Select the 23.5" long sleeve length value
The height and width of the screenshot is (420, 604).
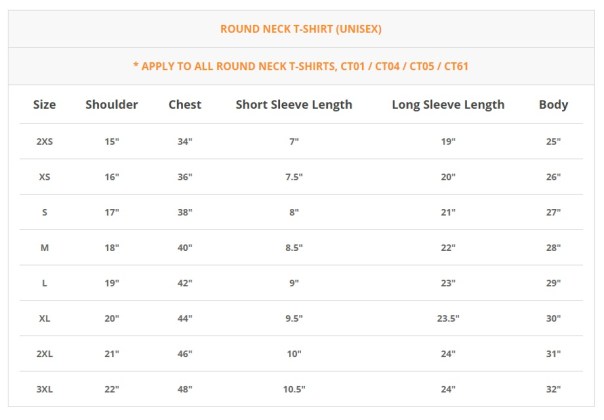(448, 318)
